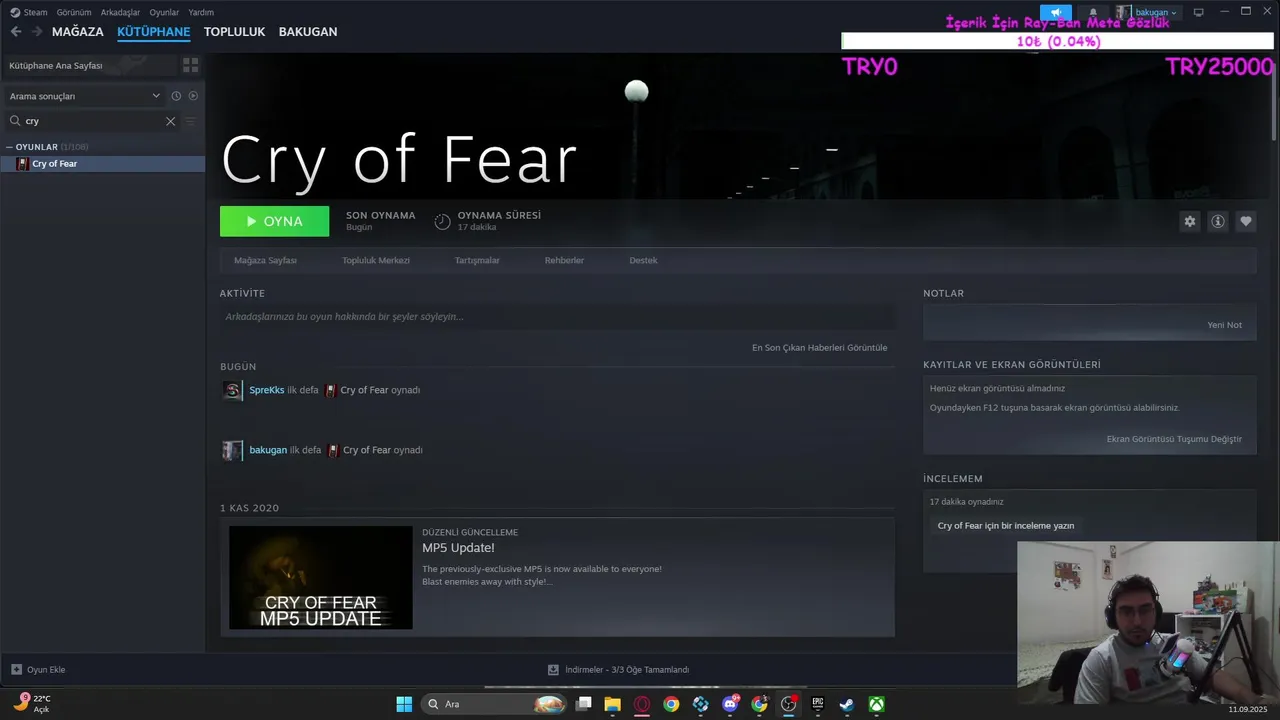
Task: Click the green OYNA play button
Action: coord(274,221)
